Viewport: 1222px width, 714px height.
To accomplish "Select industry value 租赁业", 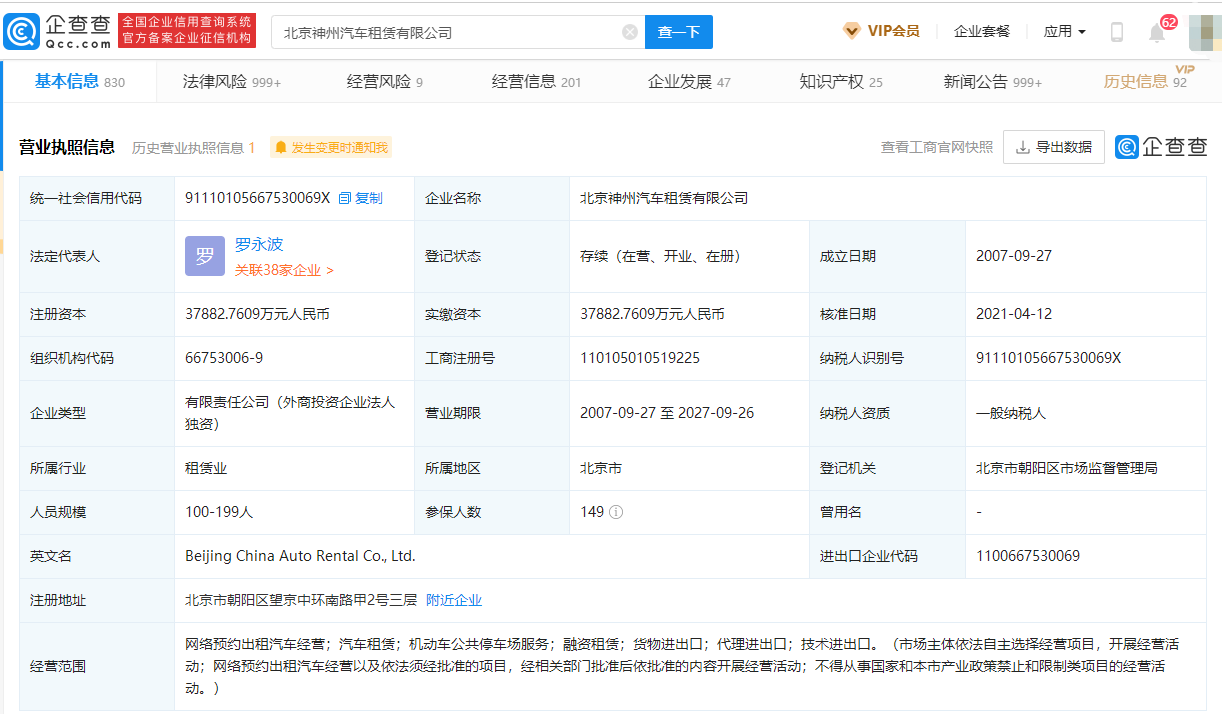I will [206, 468].
